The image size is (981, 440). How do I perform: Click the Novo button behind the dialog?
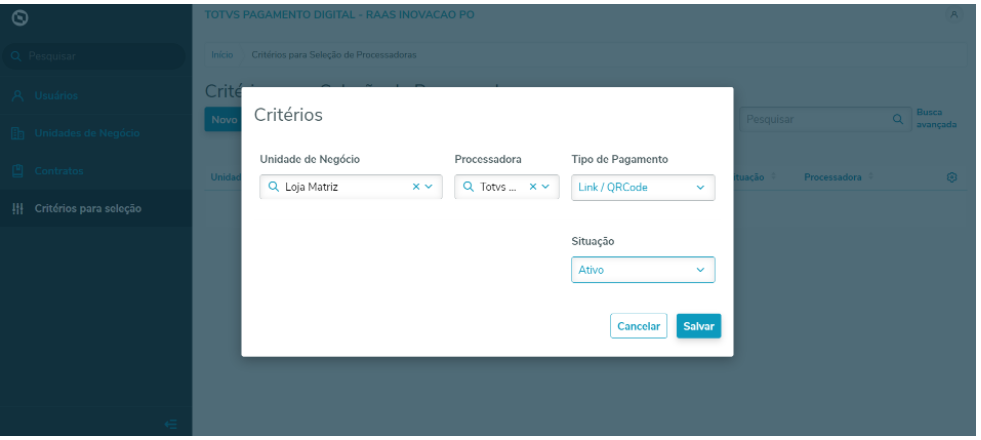coord(223,120)
